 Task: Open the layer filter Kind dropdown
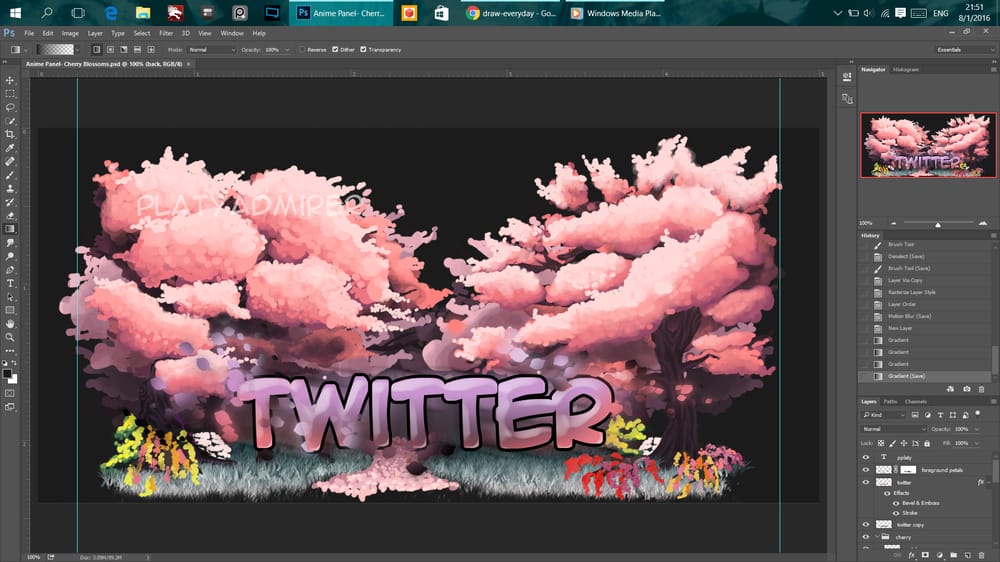884,415
